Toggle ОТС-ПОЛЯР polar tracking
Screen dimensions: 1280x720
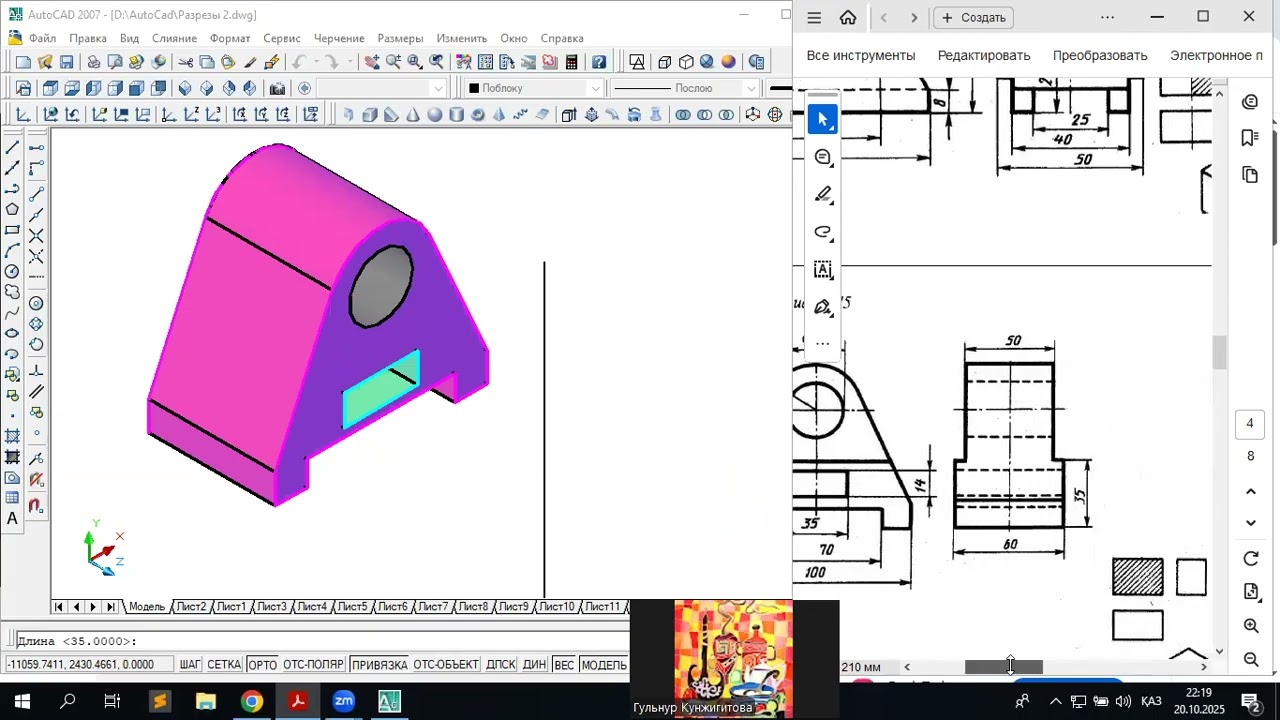coord(313,665)
